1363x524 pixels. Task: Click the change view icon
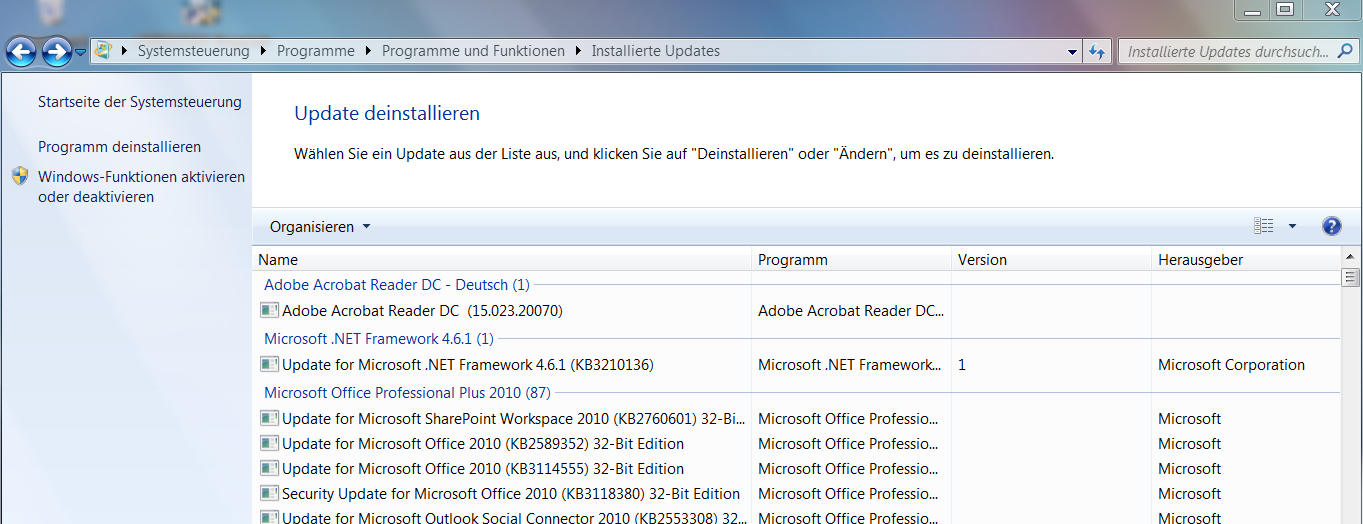1264,227
